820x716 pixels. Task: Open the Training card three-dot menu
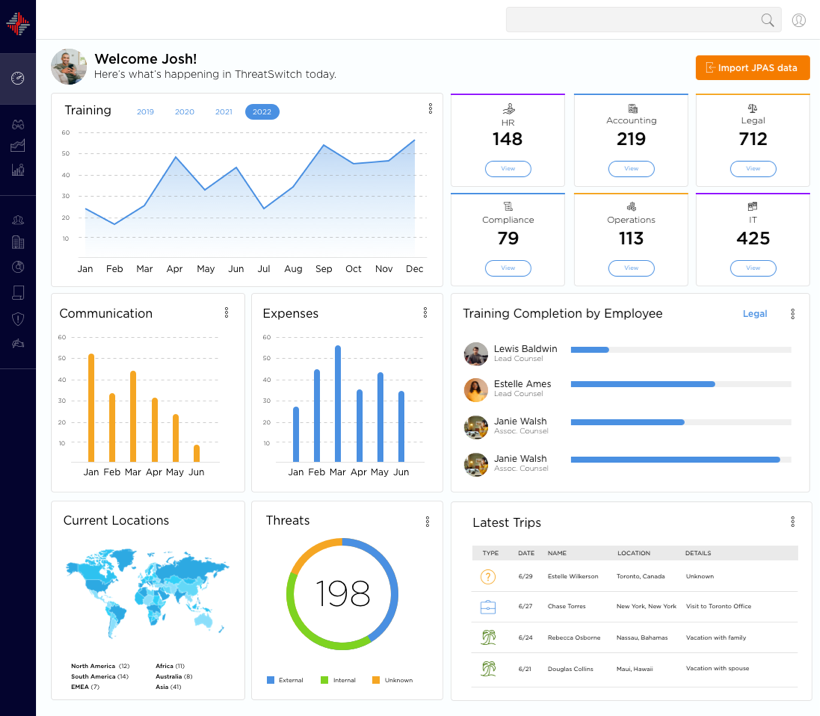[x=430, y=109]
